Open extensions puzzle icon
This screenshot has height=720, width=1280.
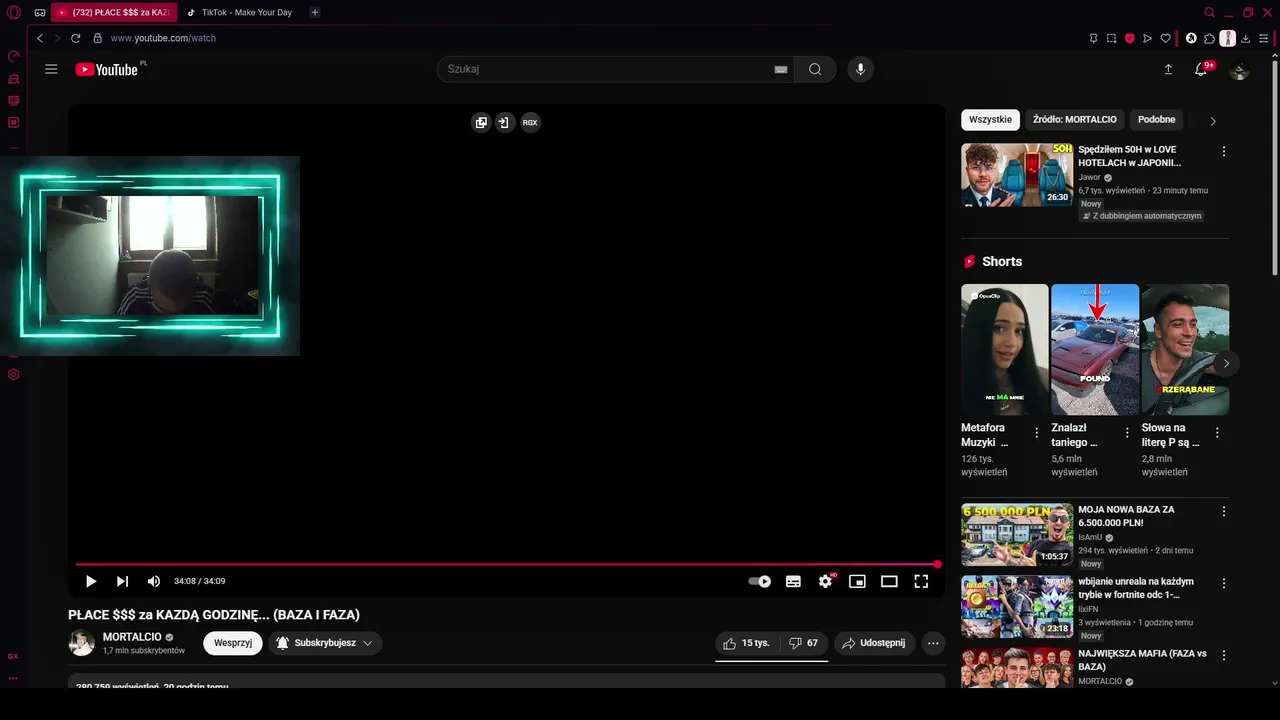point(1209,38)
